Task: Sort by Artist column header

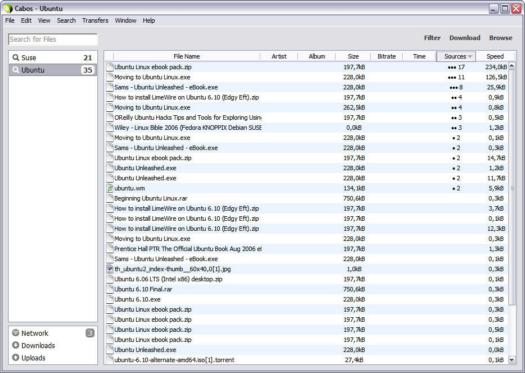Action: (279, 56)
